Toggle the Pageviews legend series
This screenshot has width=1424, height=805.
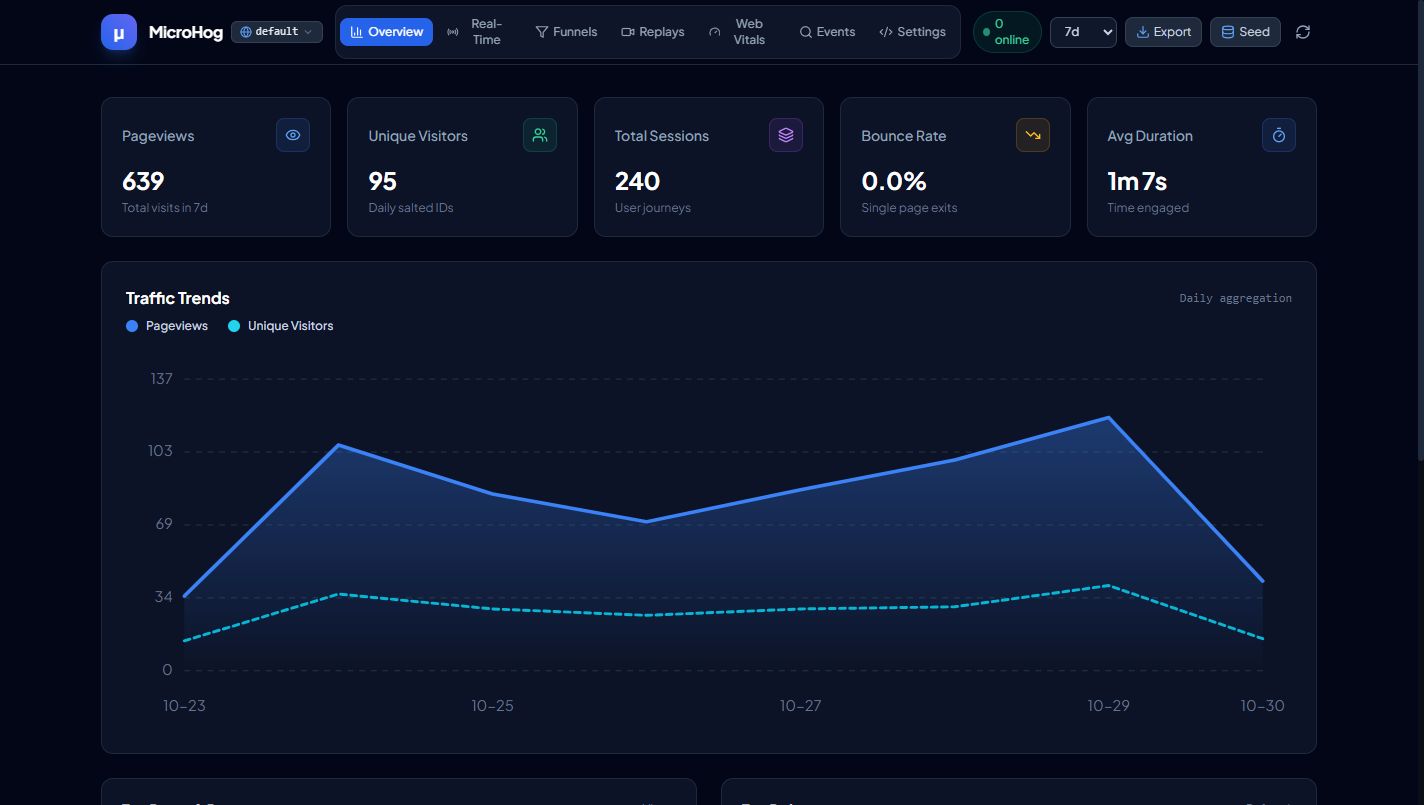[x=167, y=326]
